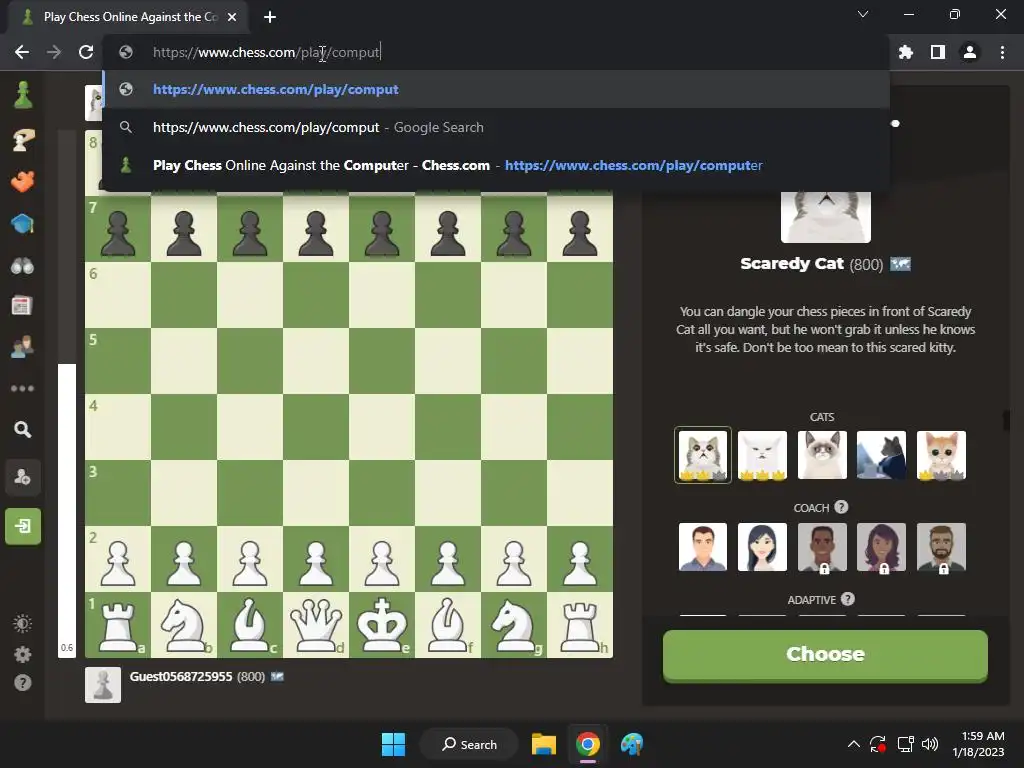Click the evaluation bar beside the board
This screenshot has width=1024, height=768.
tap(67, 394)
